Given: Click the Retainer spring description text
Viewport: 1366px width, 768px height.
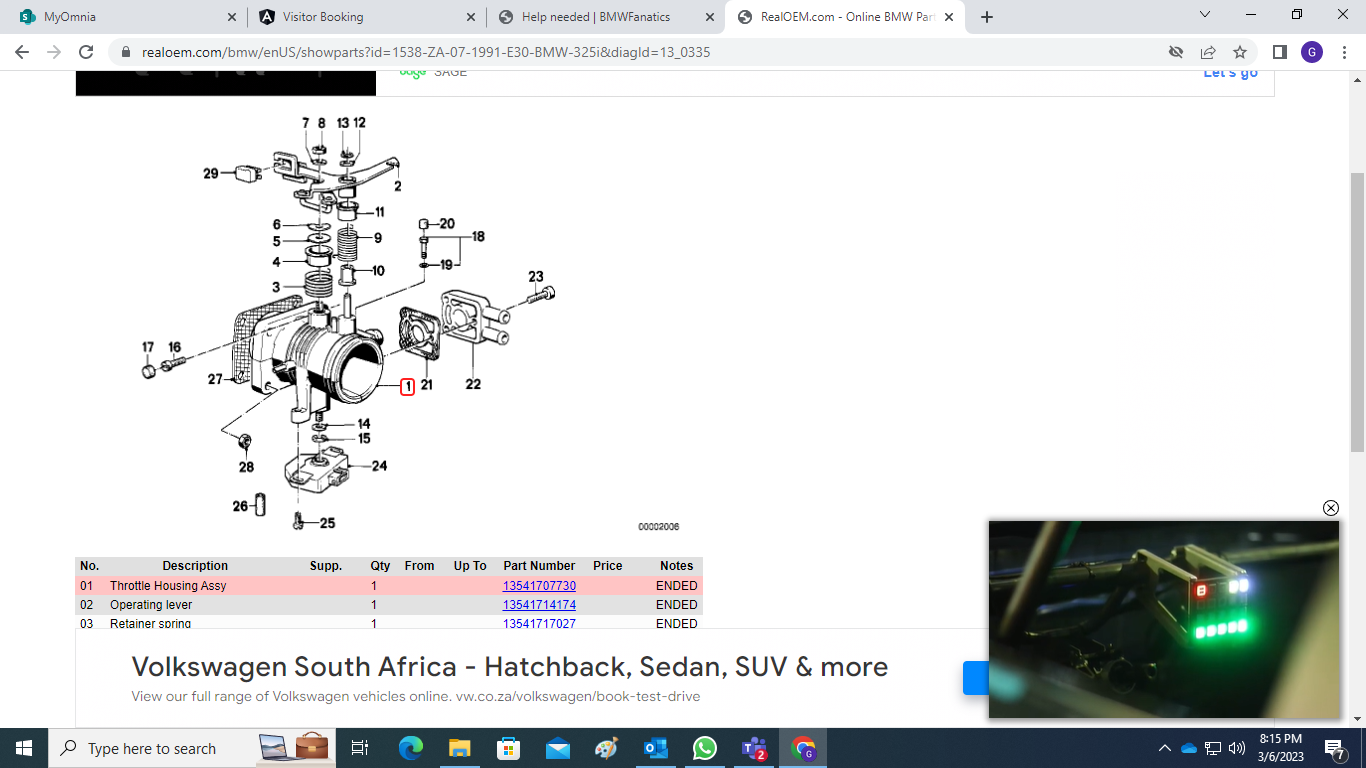Looking at the screenshot, I should 150,623.
